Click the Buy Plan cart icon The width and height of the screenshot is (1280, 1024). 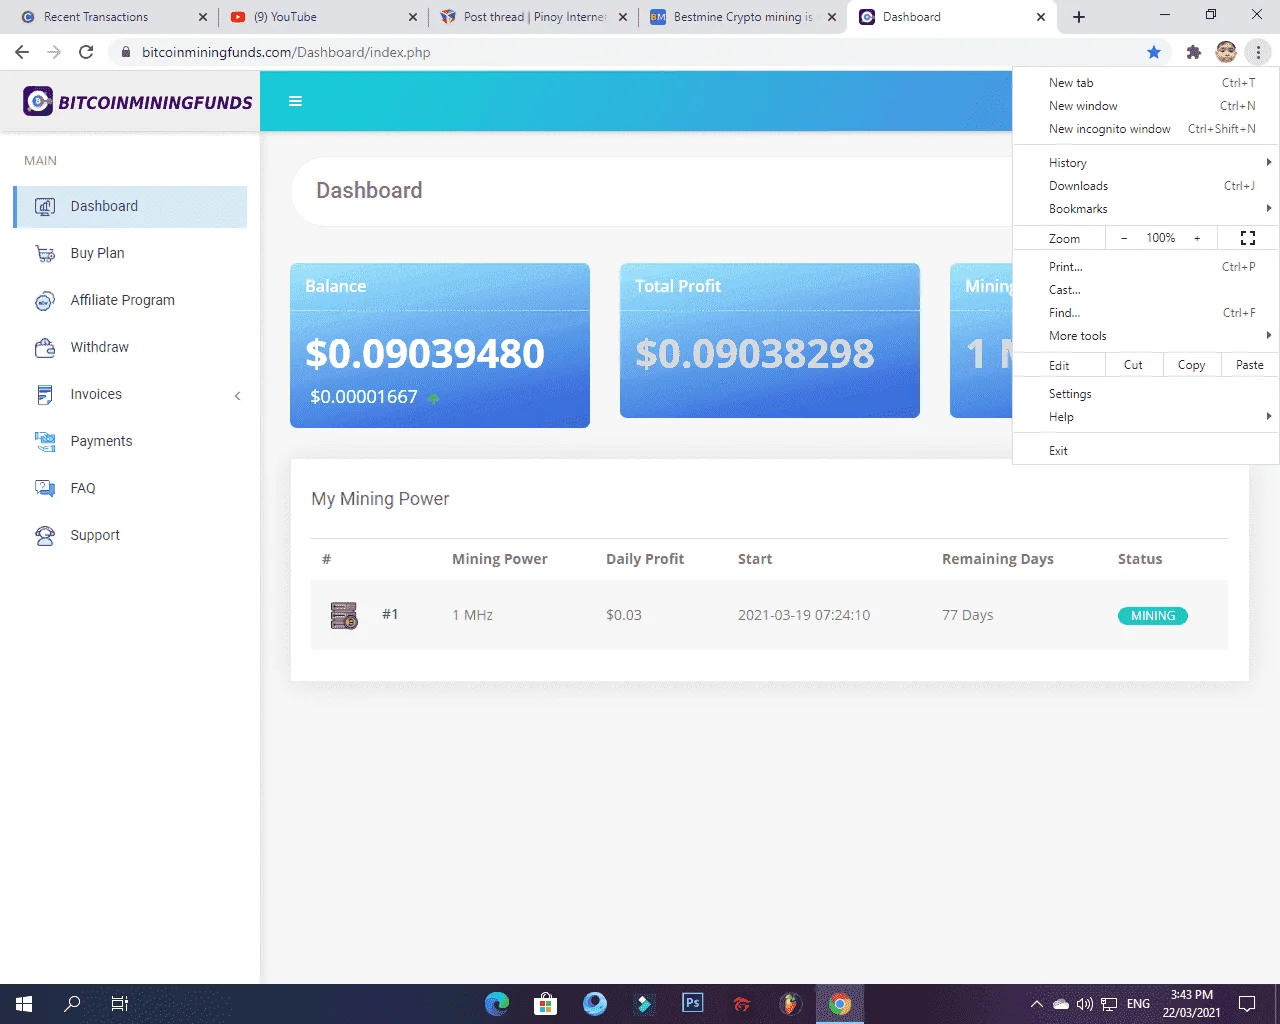coord(45,253)
